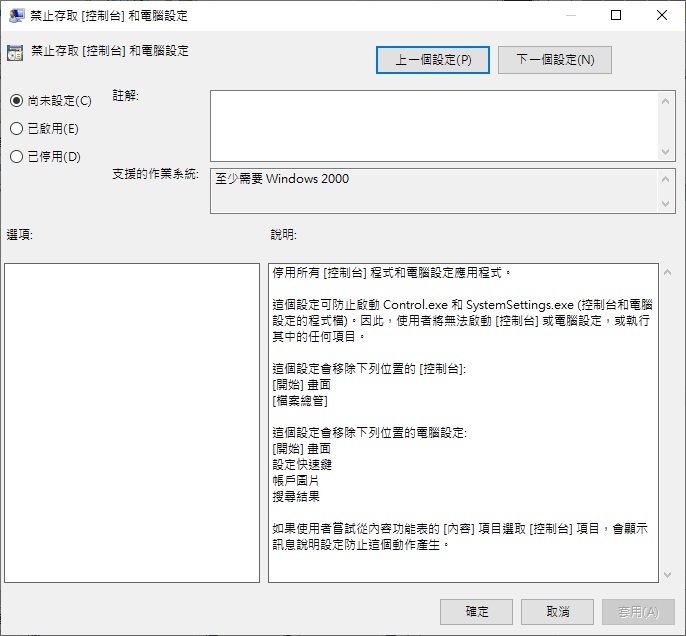The width and height of the screenshot is (686, 636).
Task: Click down arrow in 支援的作業系統 box
Action: (x=665, y=204)
